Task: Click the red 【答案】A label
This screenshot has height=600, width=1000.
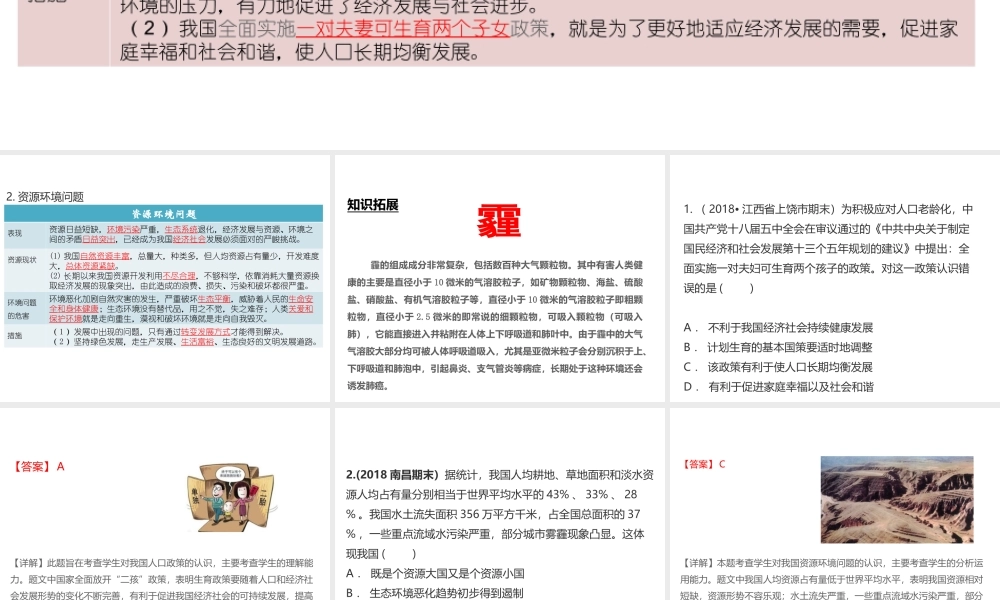Action: [x=38, y=467]
